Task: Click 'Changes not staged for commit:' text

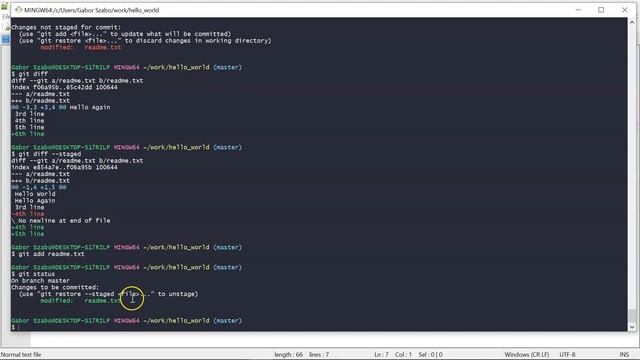Action: tap(66, 27)
